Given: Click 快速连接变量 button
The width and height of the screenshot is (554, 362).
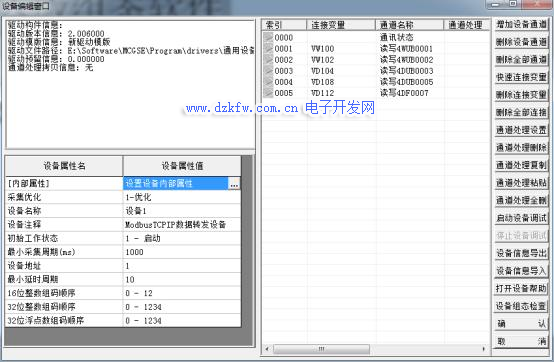Looking at the screenshot, I should coord(521,77).
